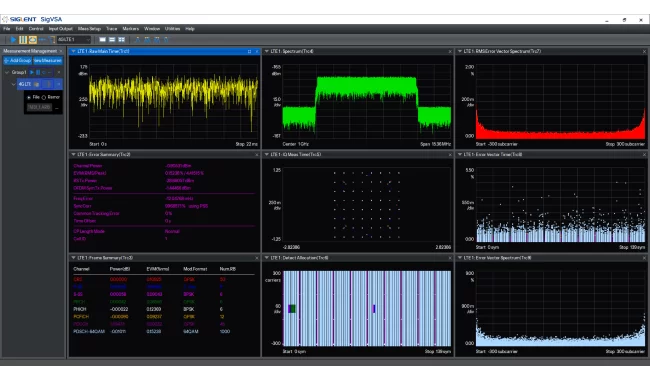This screenshot has height=380, width=650.
Task: Click the toolbar arrow icon left of the 4GLTE1 box
Action: [42, 40]
